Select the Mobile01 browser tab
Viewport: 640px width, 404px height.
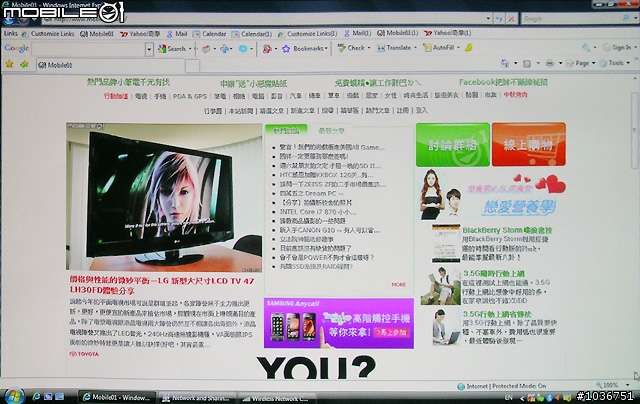[x=110, y=65]
